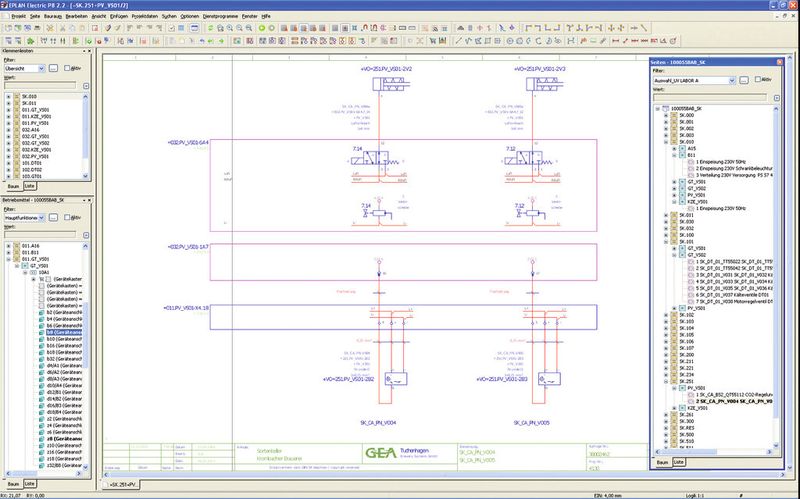Close the Klemmenleisten panel with its X
The height and width of the screenshot is (499, 800).
(x=91, y=51)
